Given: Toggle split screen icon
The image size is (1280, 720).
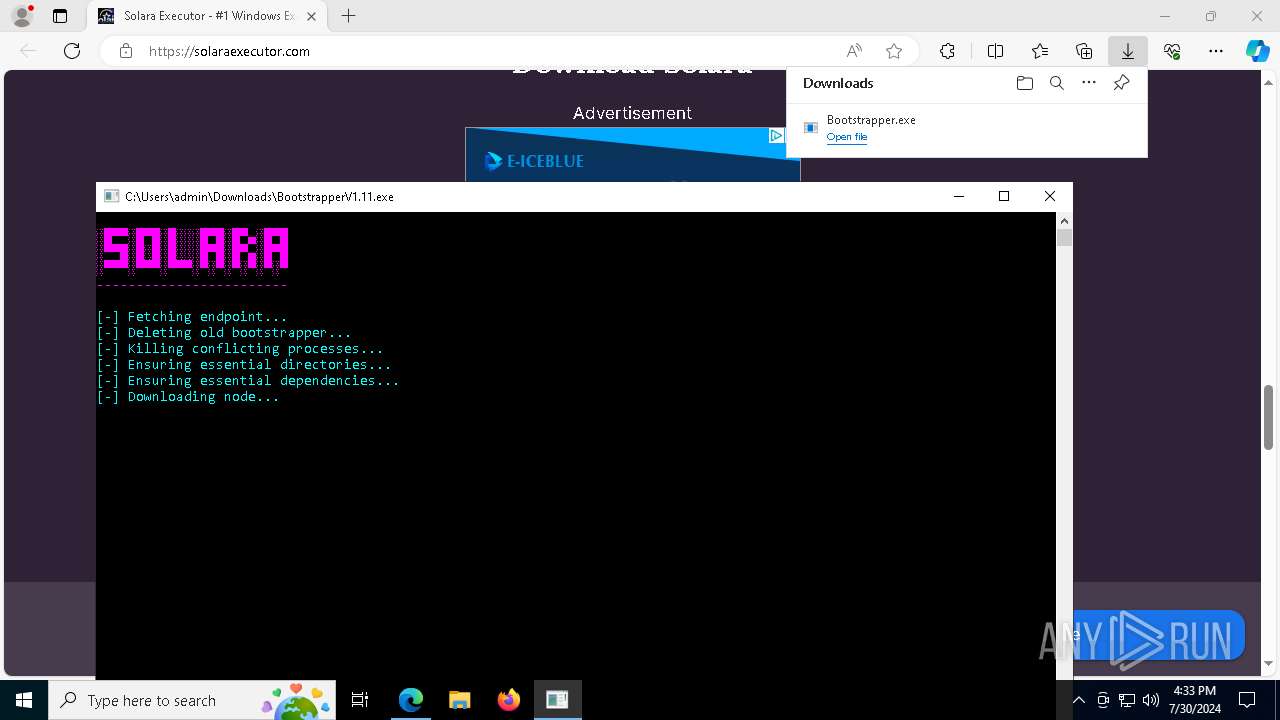Looking at the screenshot, I should 995,51.
